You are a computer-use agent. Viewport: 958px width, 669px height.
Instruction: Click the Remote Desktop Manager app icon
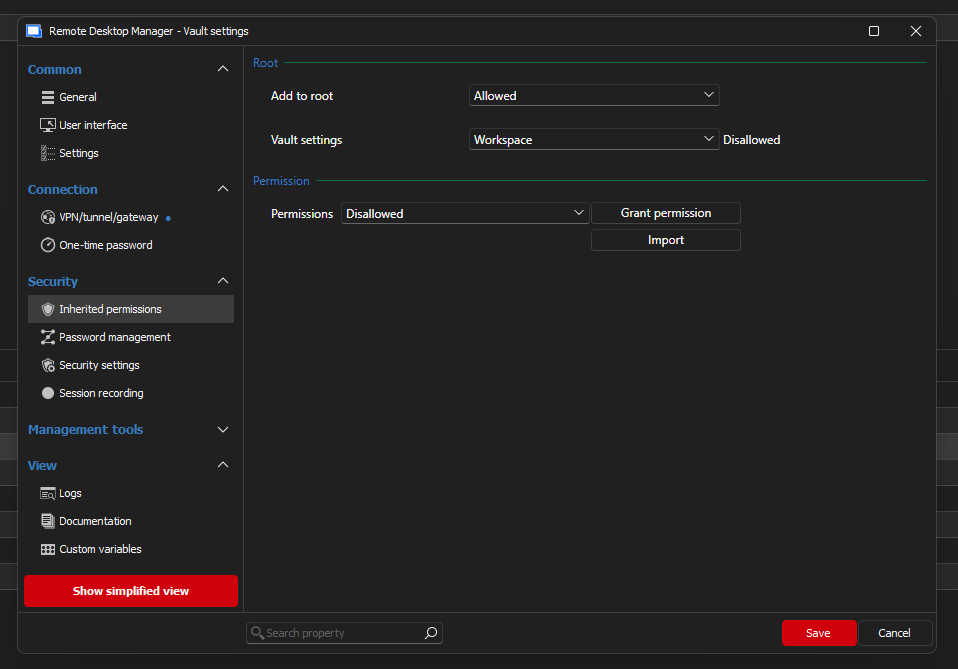pyautogui.click(x=34, y=31)
